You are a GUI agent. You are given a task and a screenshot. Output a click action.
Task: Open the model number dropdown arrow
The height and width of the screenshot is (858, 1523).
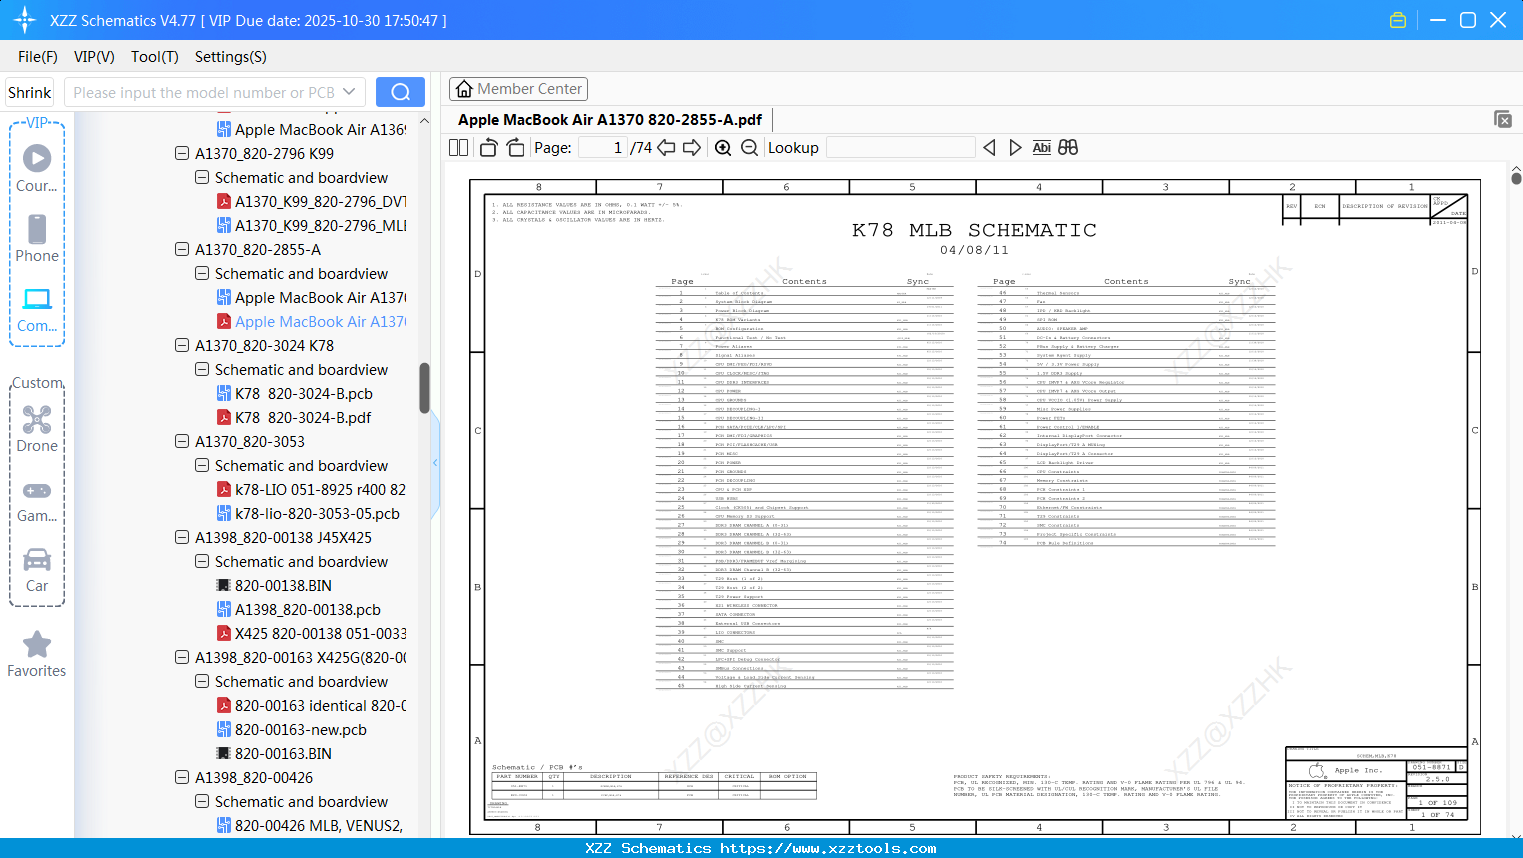(349, 92)
